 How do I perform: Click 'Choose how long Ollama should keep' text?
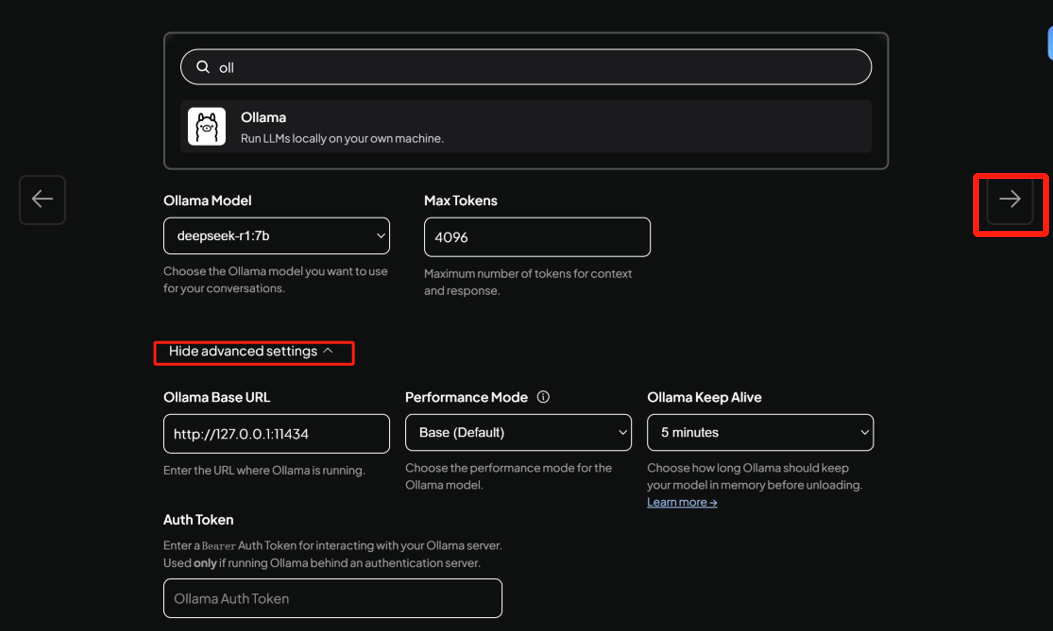(755, 476)
